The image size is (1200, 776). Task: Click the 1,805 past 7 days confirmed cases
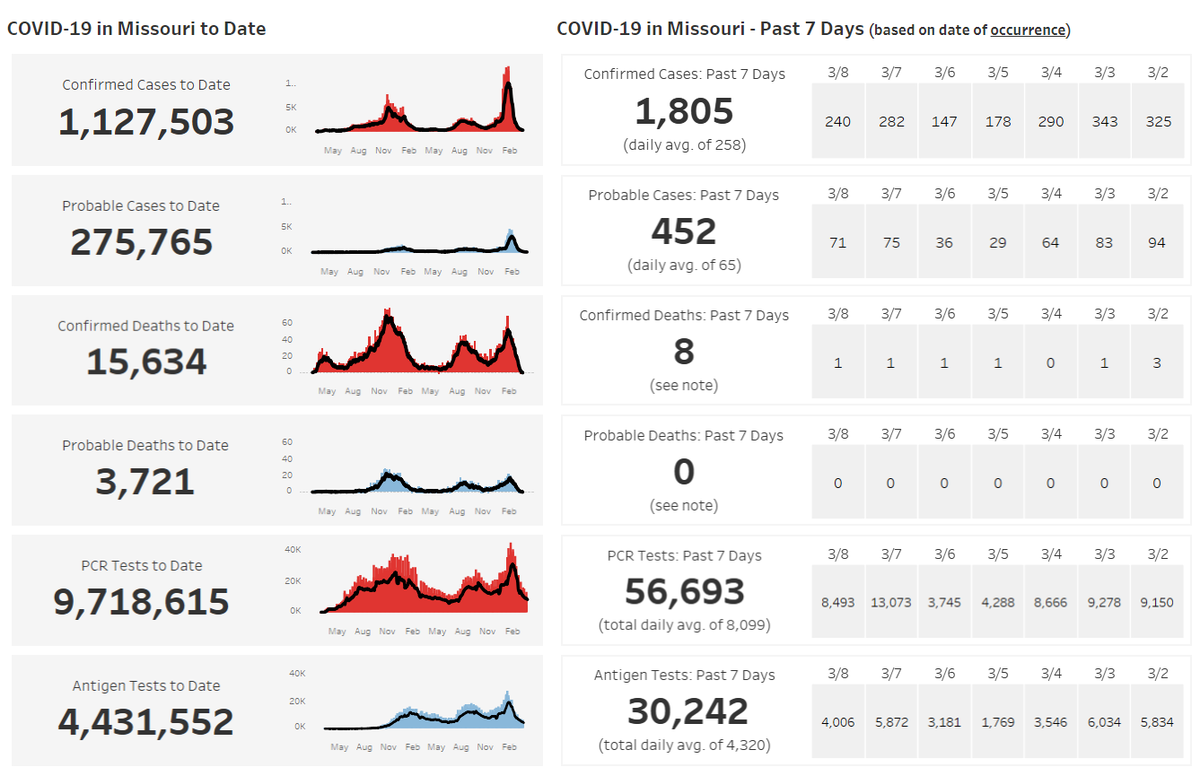click(684, 111)
